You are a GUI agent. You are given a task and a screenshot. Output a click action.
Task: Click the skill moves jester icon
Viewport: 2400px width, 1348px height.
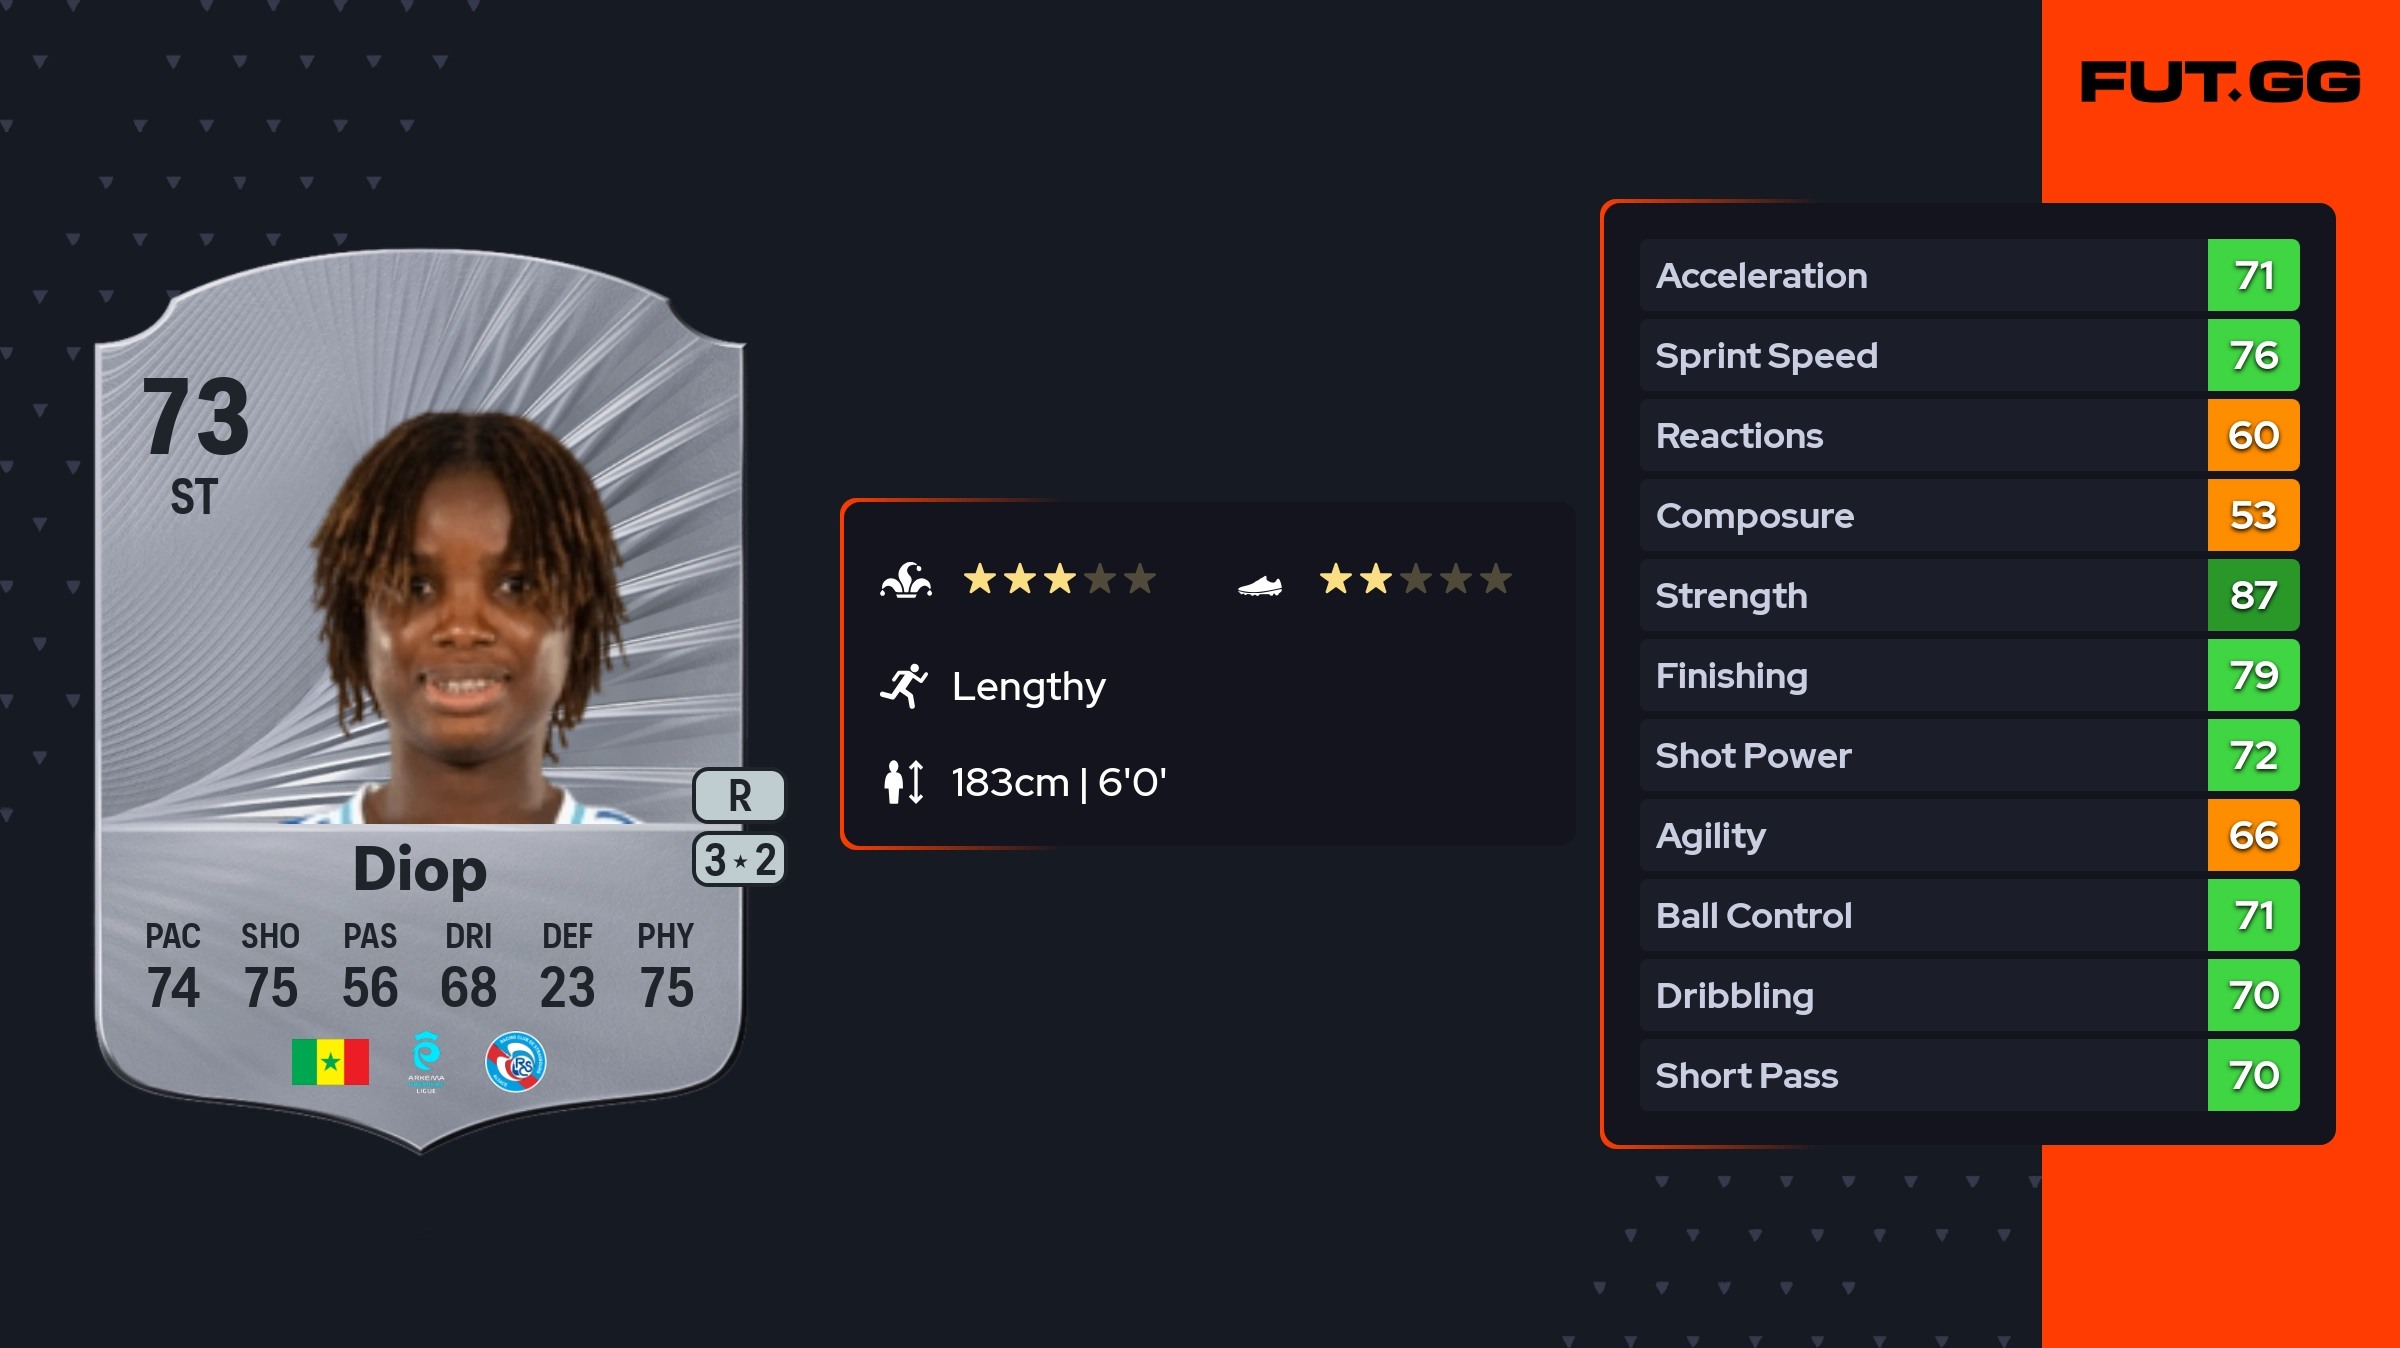pyautogui.click(x=906, y=580)
